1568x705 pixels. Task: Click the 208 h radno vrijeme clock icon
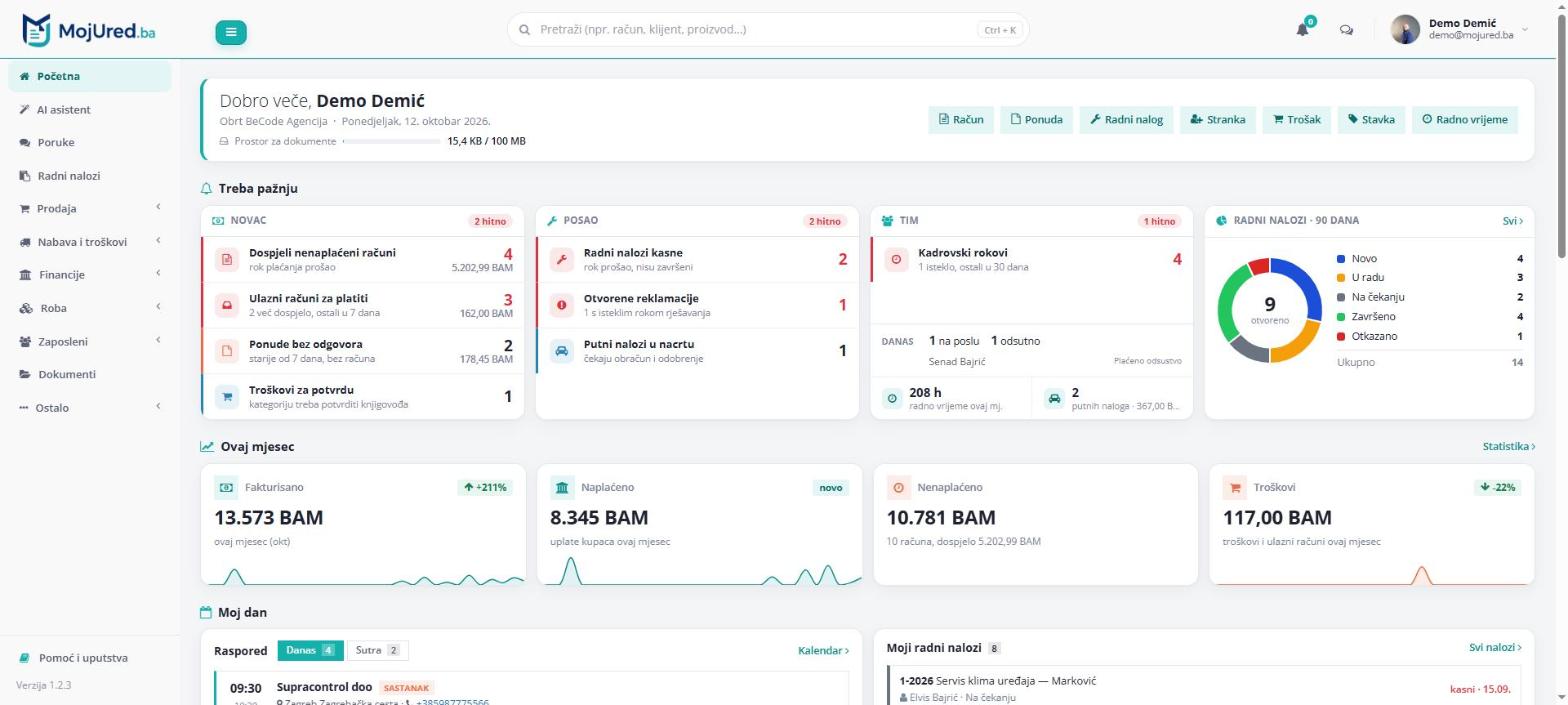point(892,398)
